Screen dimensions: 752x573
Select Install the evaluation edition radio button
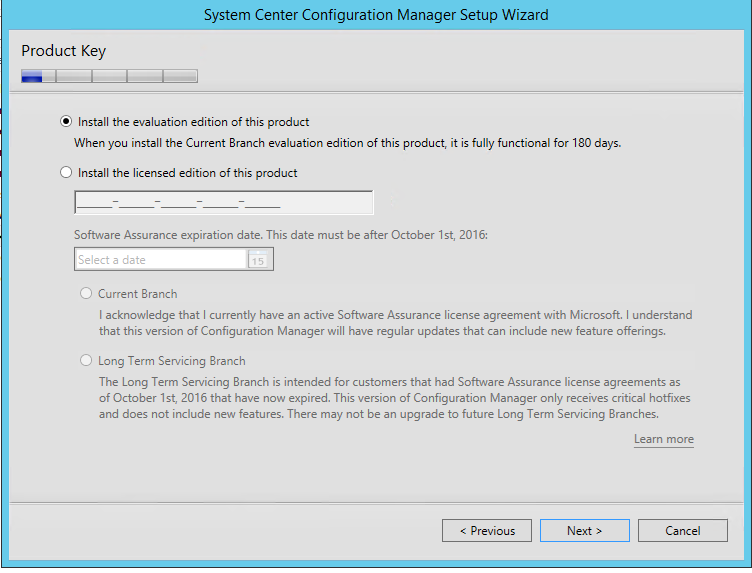tap(66, 122)
